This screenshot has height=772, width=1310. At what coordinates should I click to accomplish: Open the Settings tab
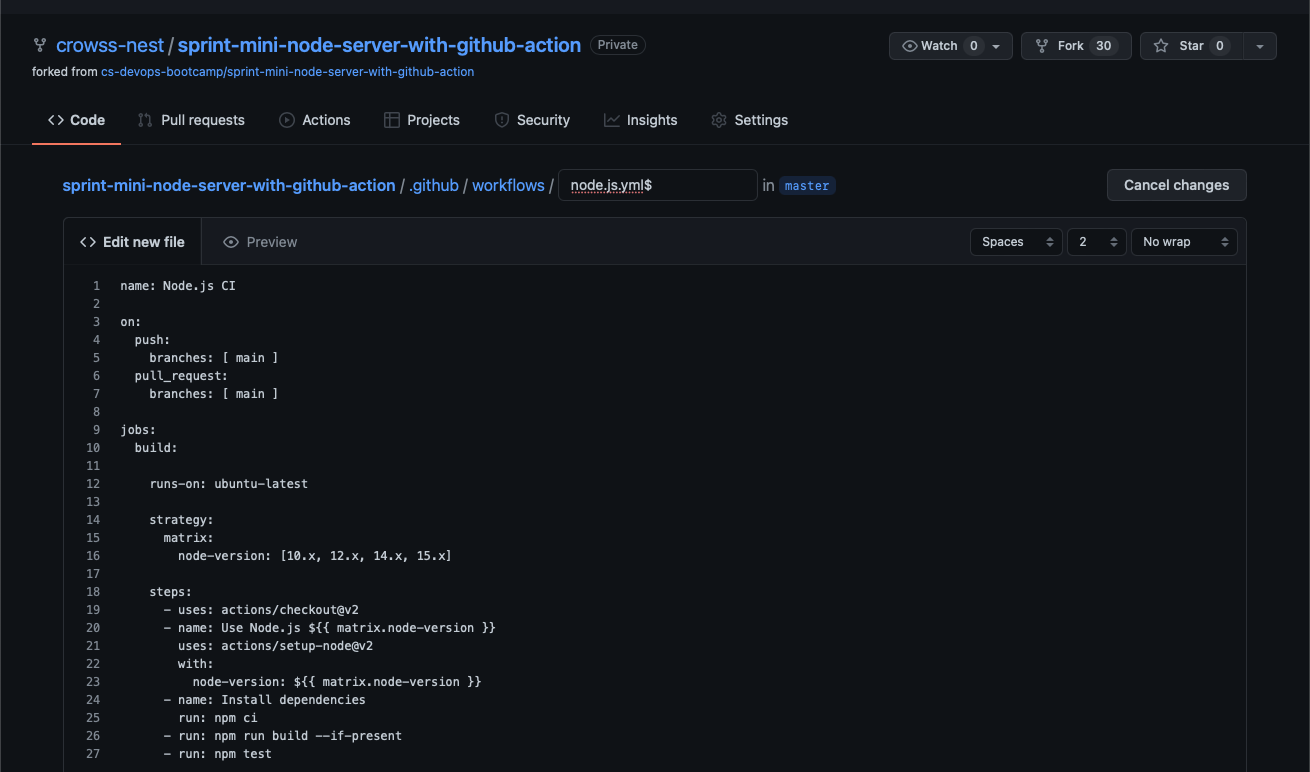(x=750, y=120)
